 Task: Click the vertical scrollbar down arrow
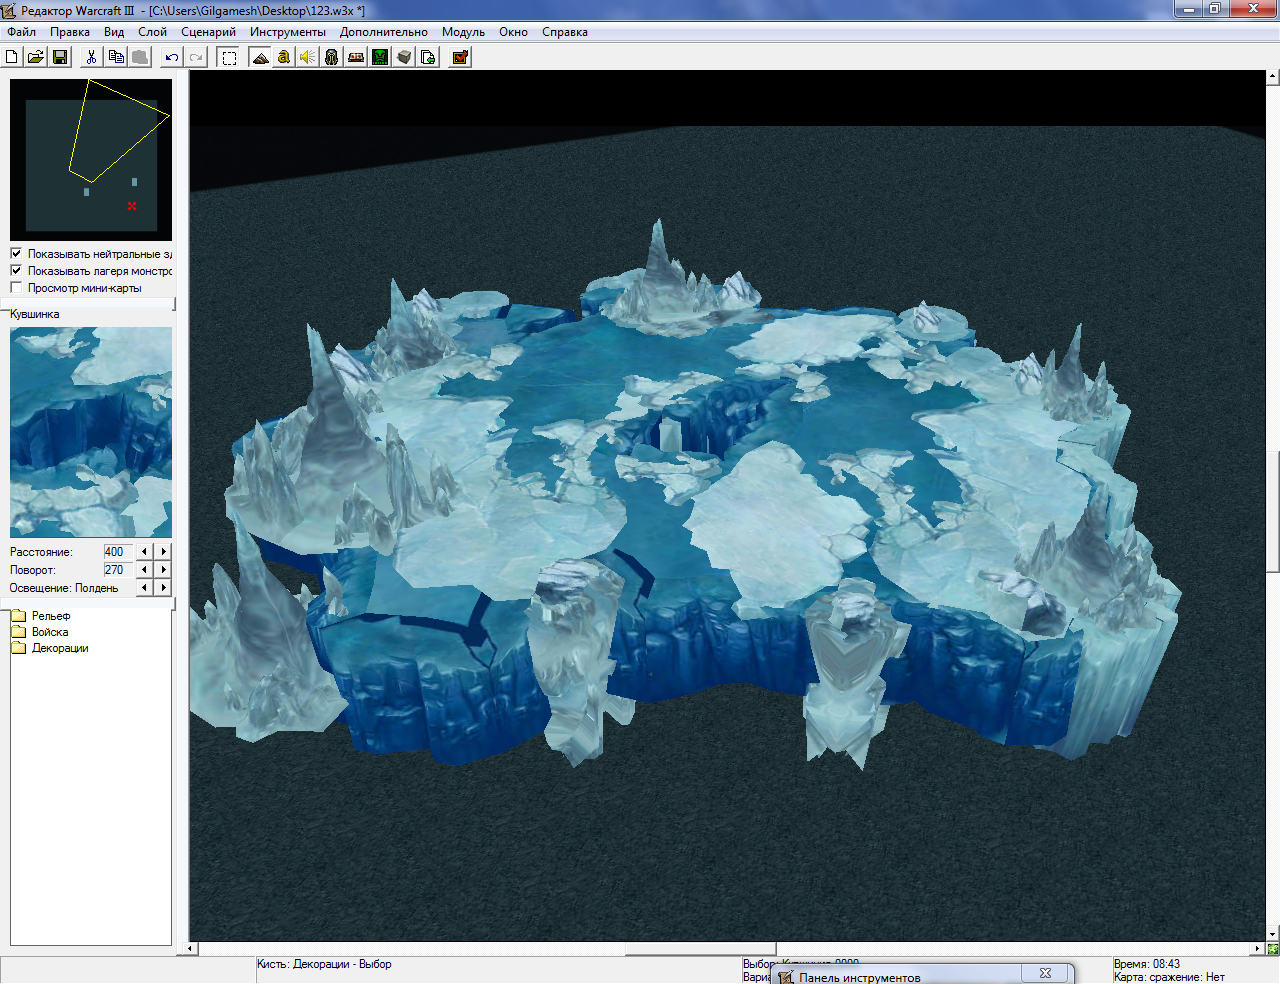1273,934
